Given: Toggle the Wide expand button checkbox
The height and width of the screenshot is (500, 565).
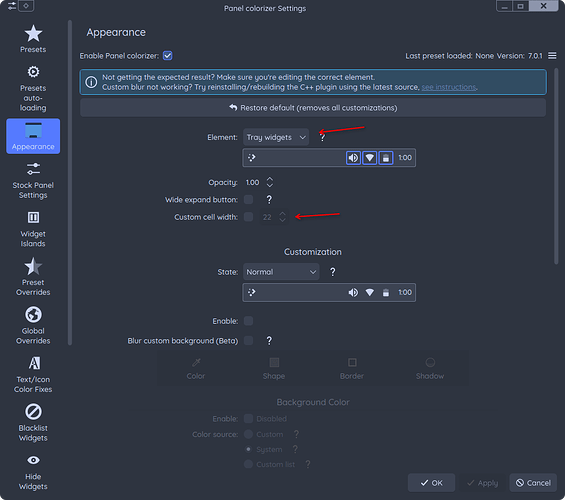Looking at the screenshot, I should (x=248, y=200).
